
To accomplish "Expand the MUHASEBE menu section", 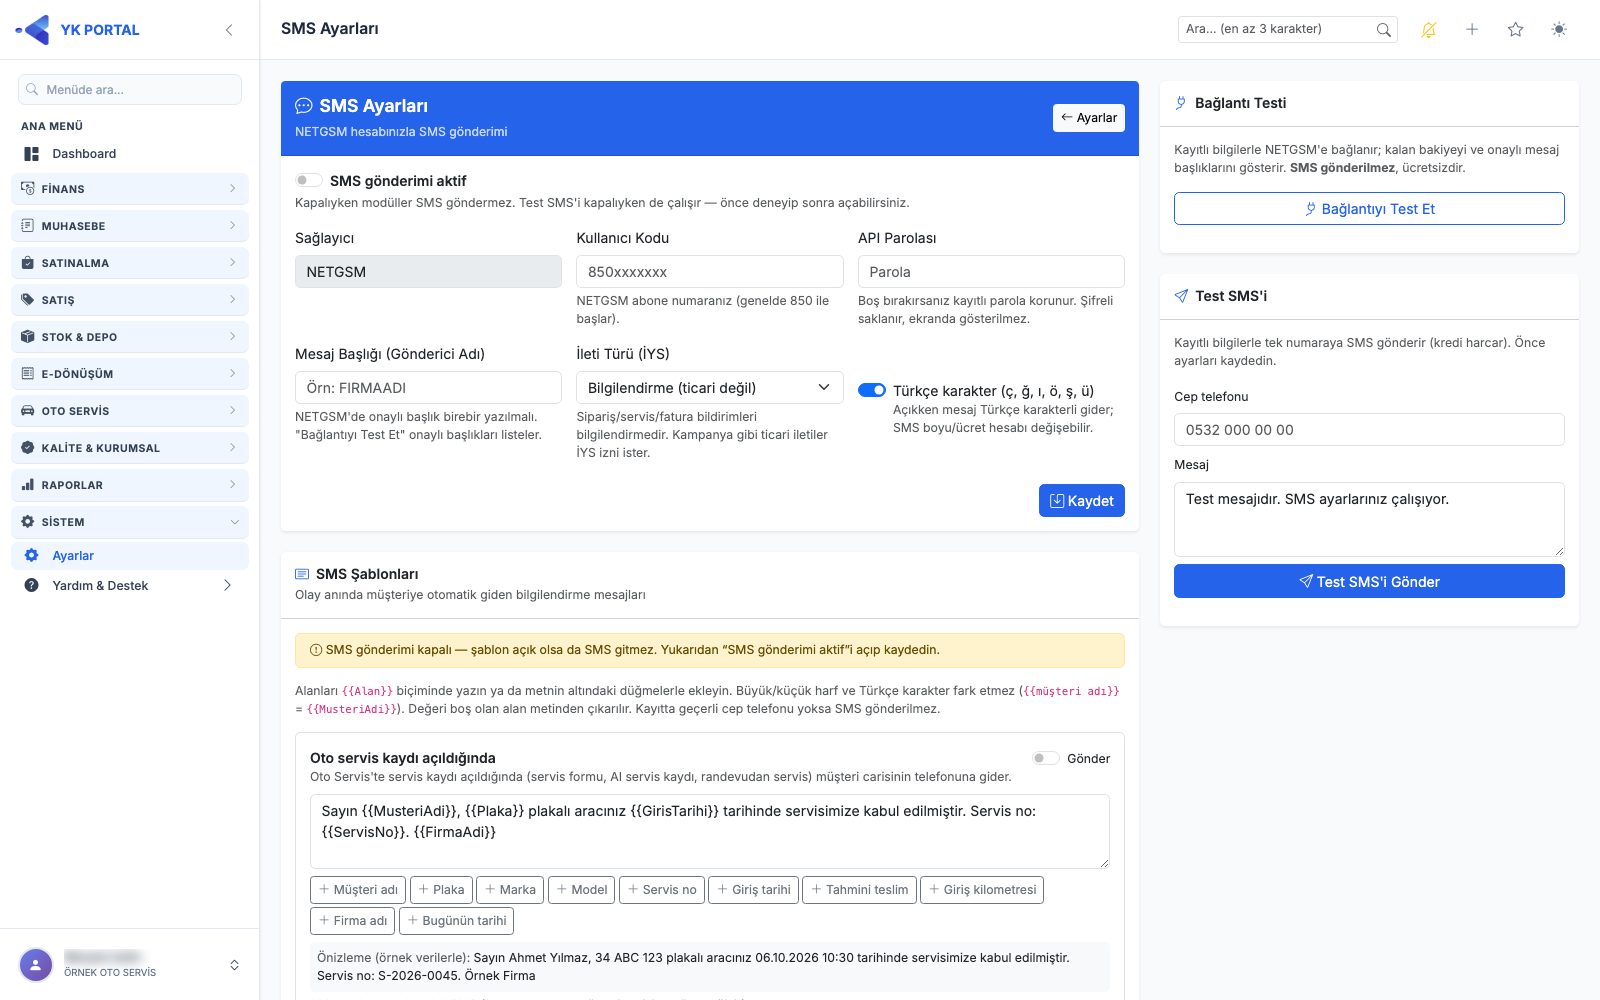I will [x=130, y=226].
